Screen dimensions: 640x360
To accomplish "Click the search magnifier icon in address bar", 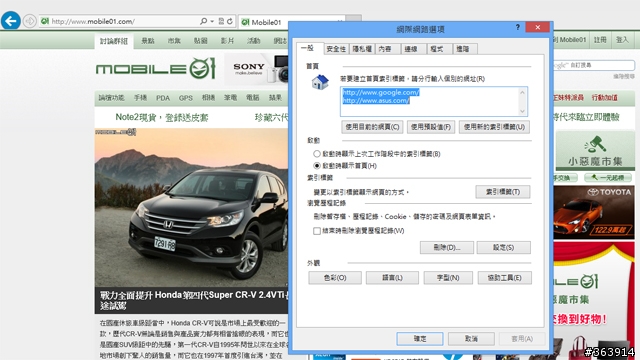I will (x=203, y=21).
